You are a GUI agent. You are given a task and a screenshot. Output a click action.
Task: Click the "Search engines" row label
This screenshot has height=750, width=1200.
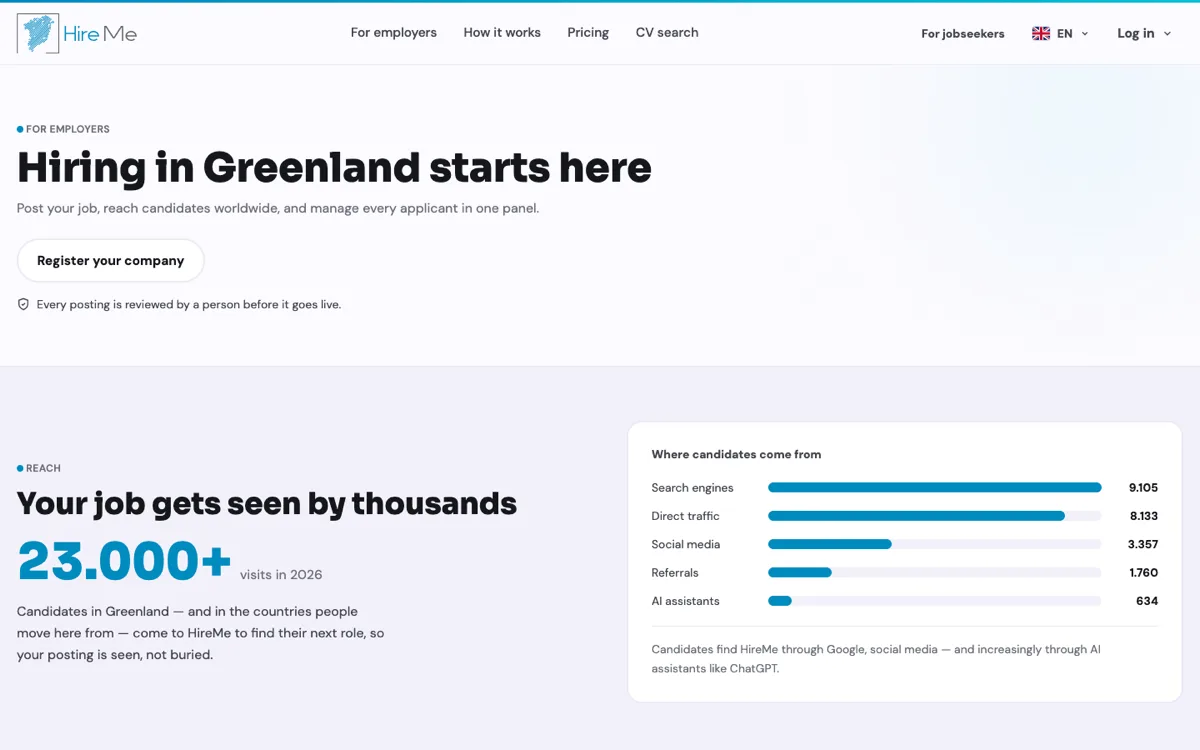(x=693, y=488)
